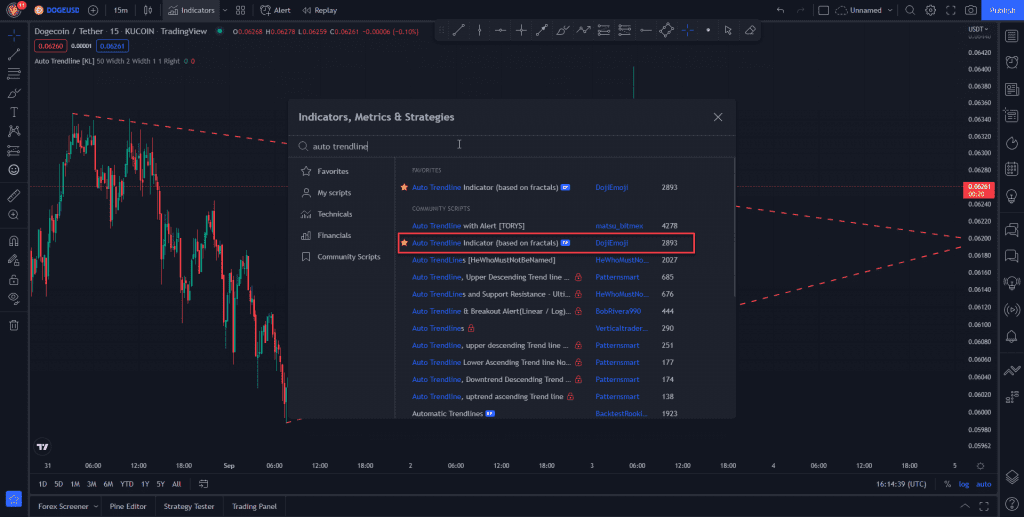Viewport: 1024px width, 517px height.
Task: Open the 15m timeframe dropdown
Action: click(120, 10)
